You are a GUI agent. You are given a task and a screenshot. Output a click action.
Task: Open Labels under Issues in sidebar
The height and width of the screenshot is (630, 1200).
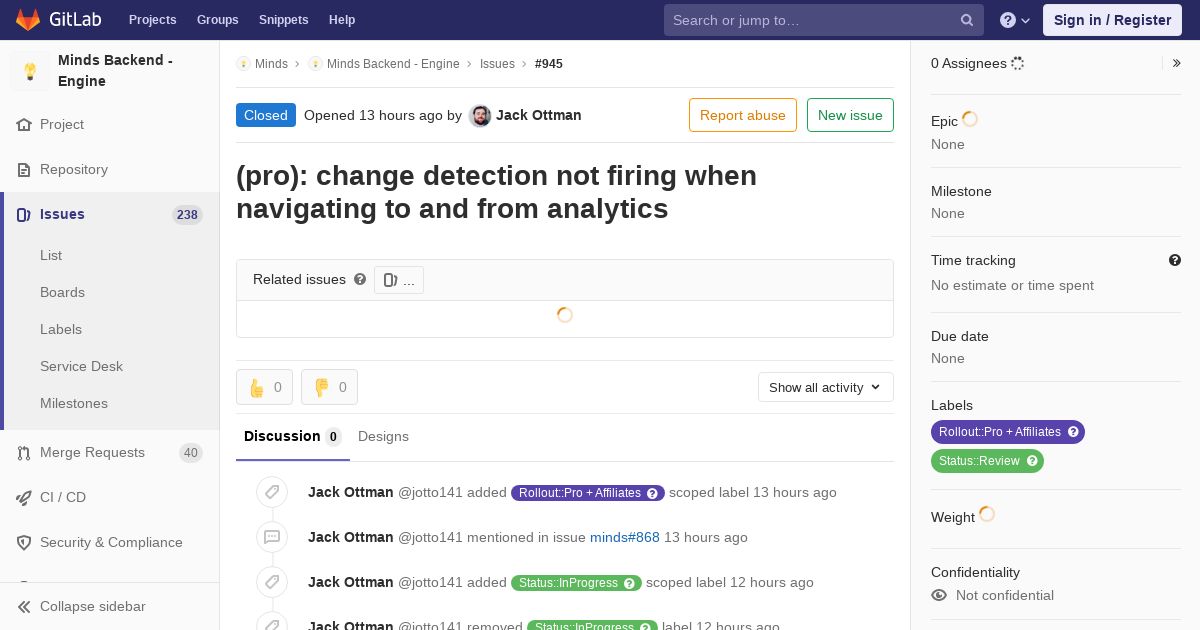coord(61,329)
